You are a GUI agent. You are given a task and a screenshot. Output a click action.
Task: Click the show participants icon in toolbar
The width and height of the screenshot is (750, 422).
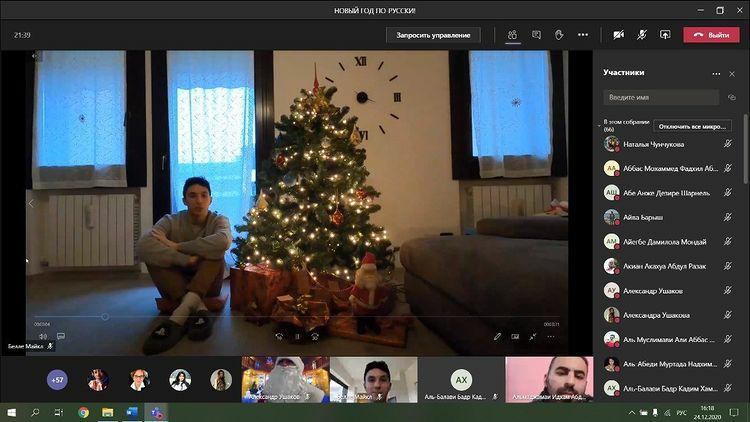click(x=512, y=35)
